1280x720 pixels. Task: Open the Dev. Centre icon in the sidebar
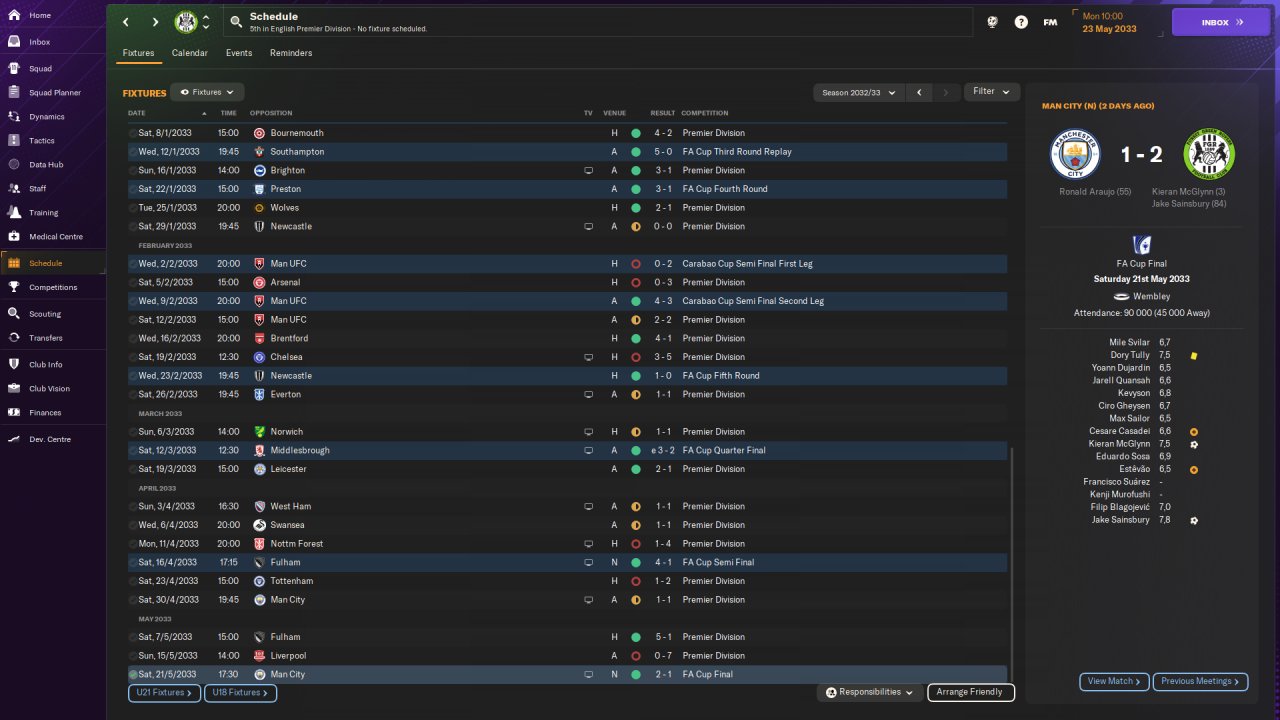tap(14, 439)
